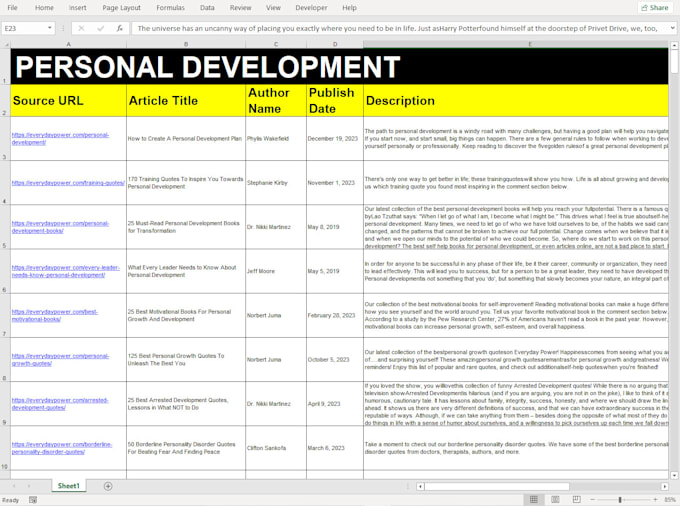Viewport: 680px width, 506px height.
Task: Switch to the Home ribbon tab
Action: (x=44, y=7)
